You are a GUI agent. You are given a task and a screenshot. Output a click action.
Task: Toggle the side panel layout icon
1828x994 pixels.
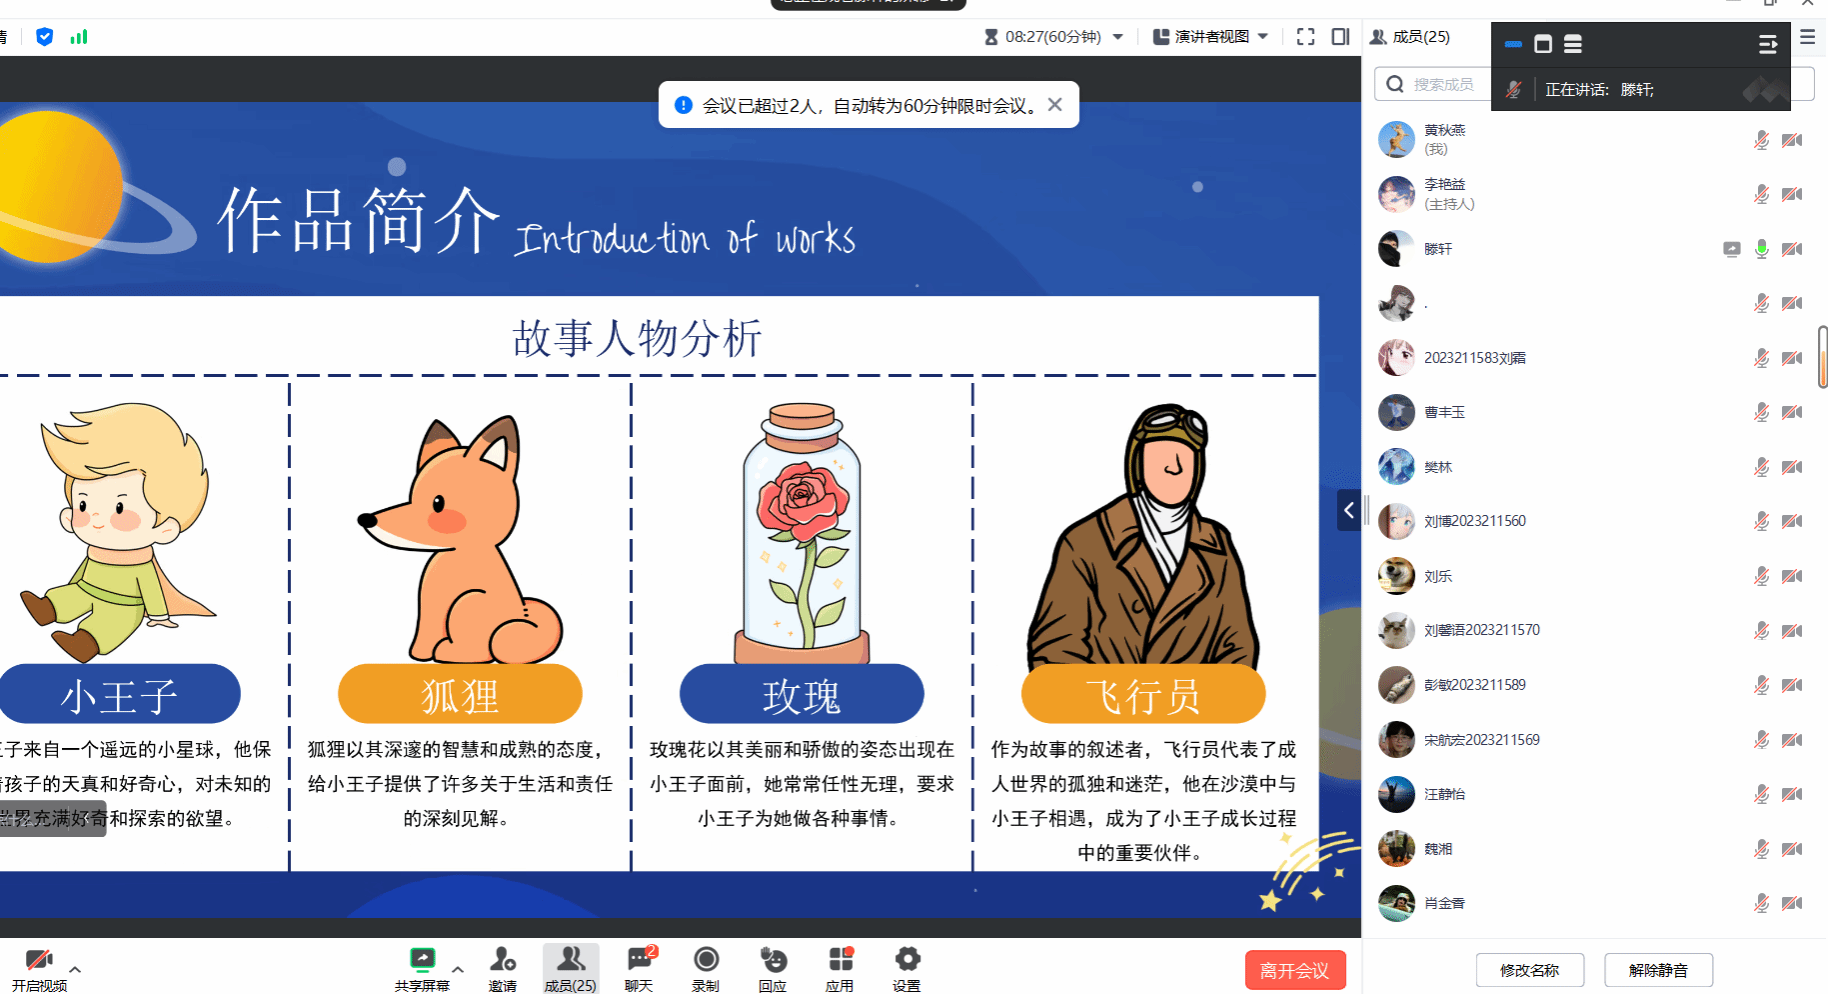[x=1340, y=37]
